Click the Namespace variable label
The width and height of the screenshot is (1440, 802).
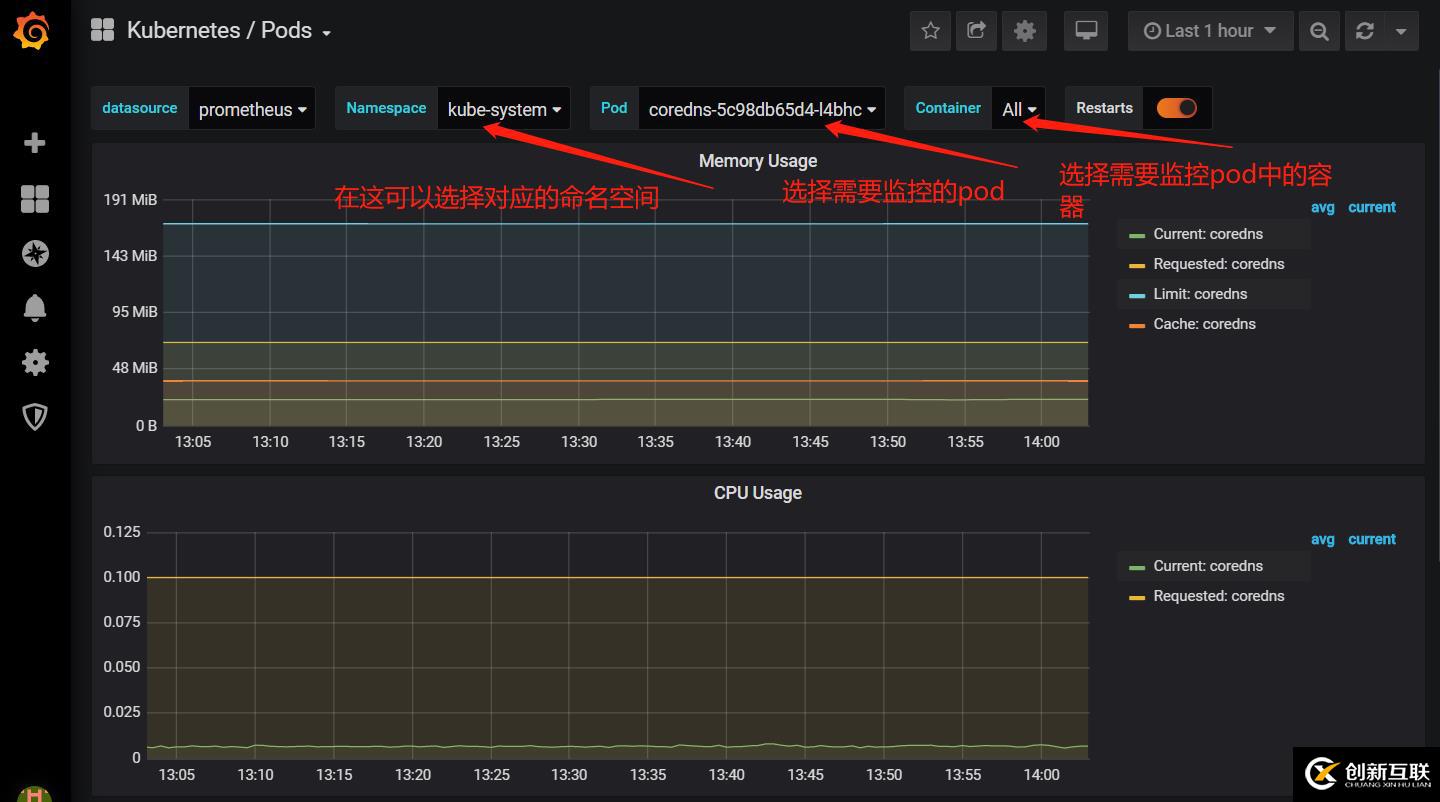tap(386, 108)
